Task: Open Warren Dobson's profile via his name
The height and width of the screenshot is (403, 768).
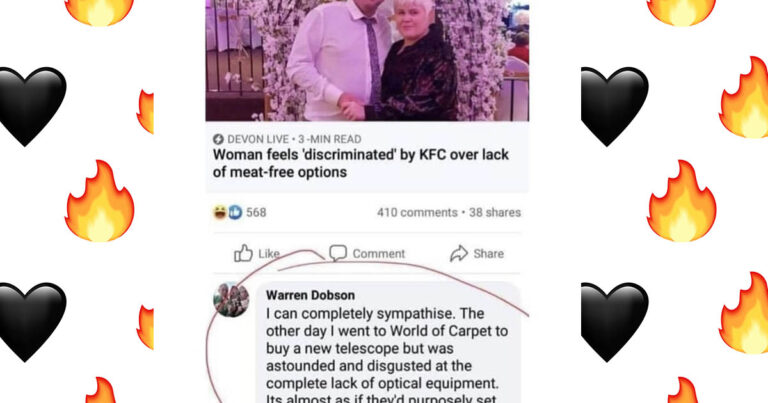Action: 310,296
